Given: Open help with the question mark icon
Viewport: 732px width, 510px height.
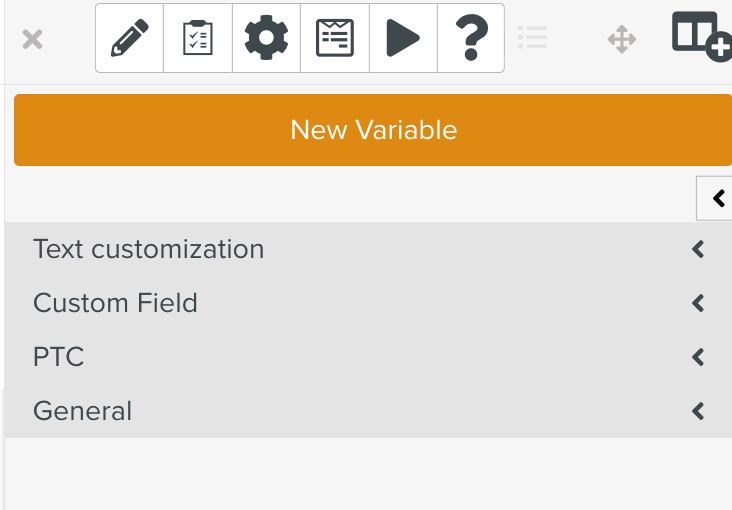Looking at the screenshot, I should pos(471,39).
